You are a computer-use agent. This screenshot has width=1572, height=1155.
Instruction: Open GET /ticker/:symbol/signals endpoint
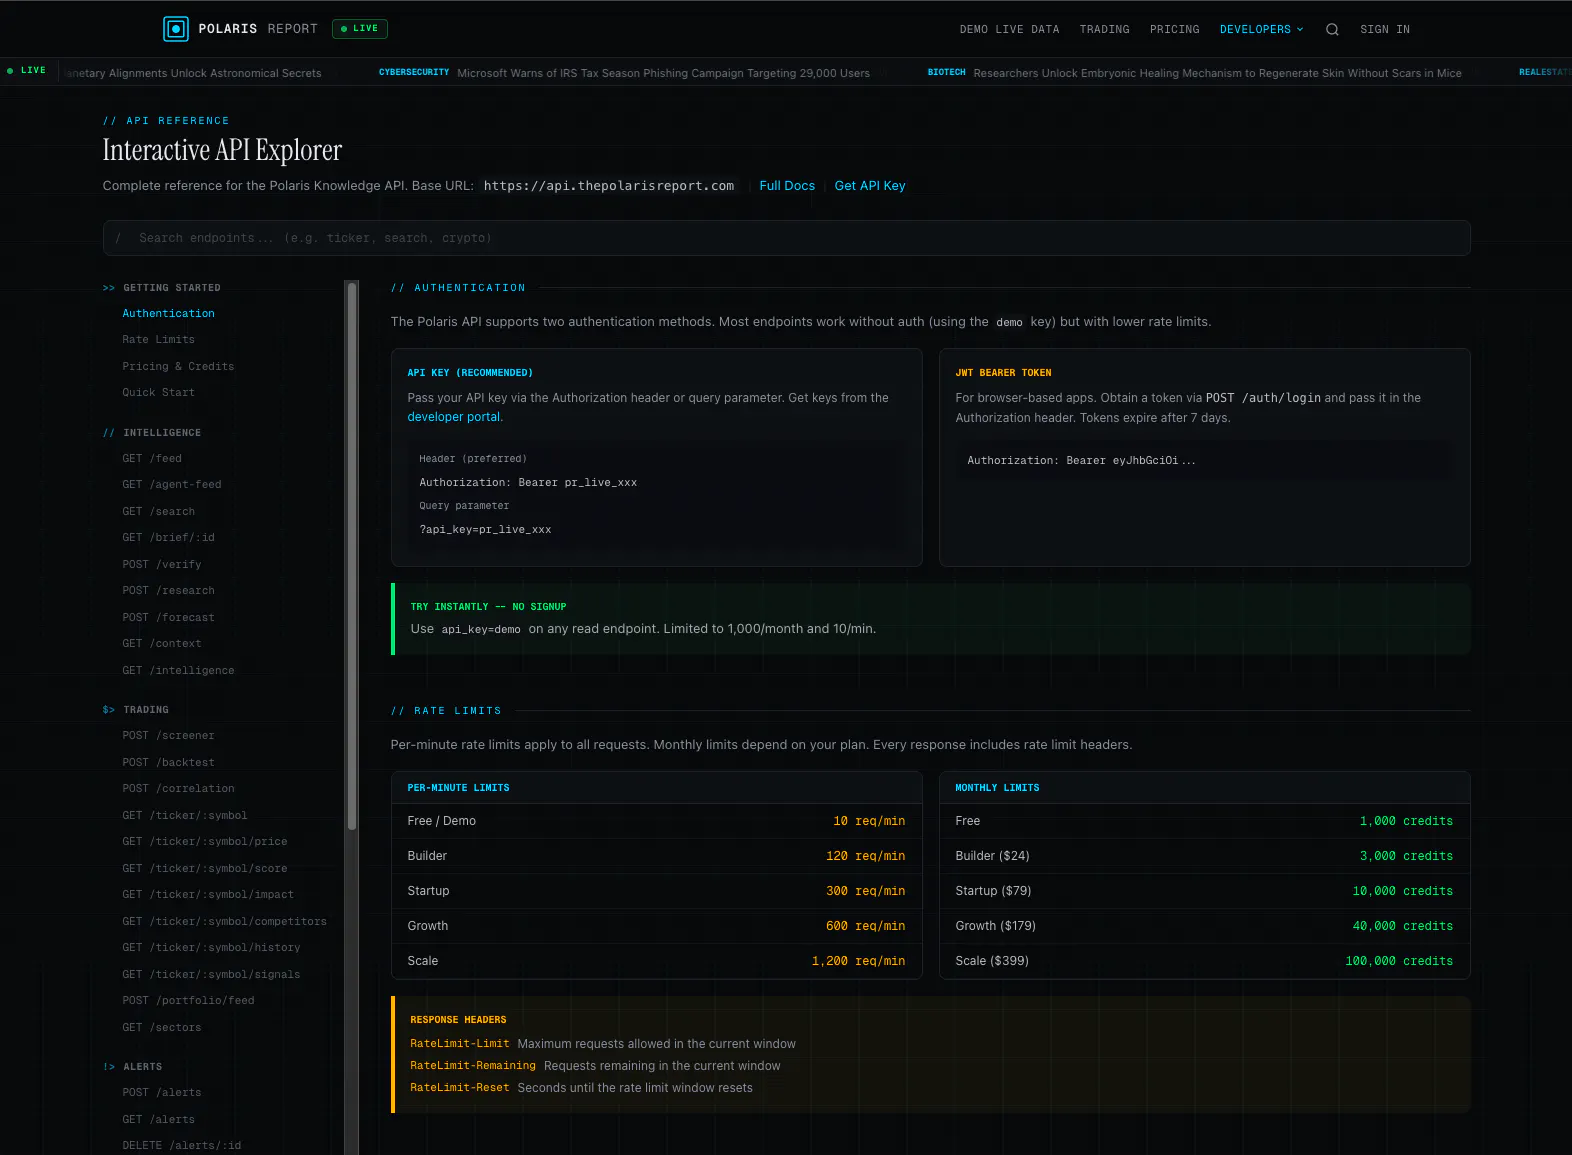(x=211, y=975)
